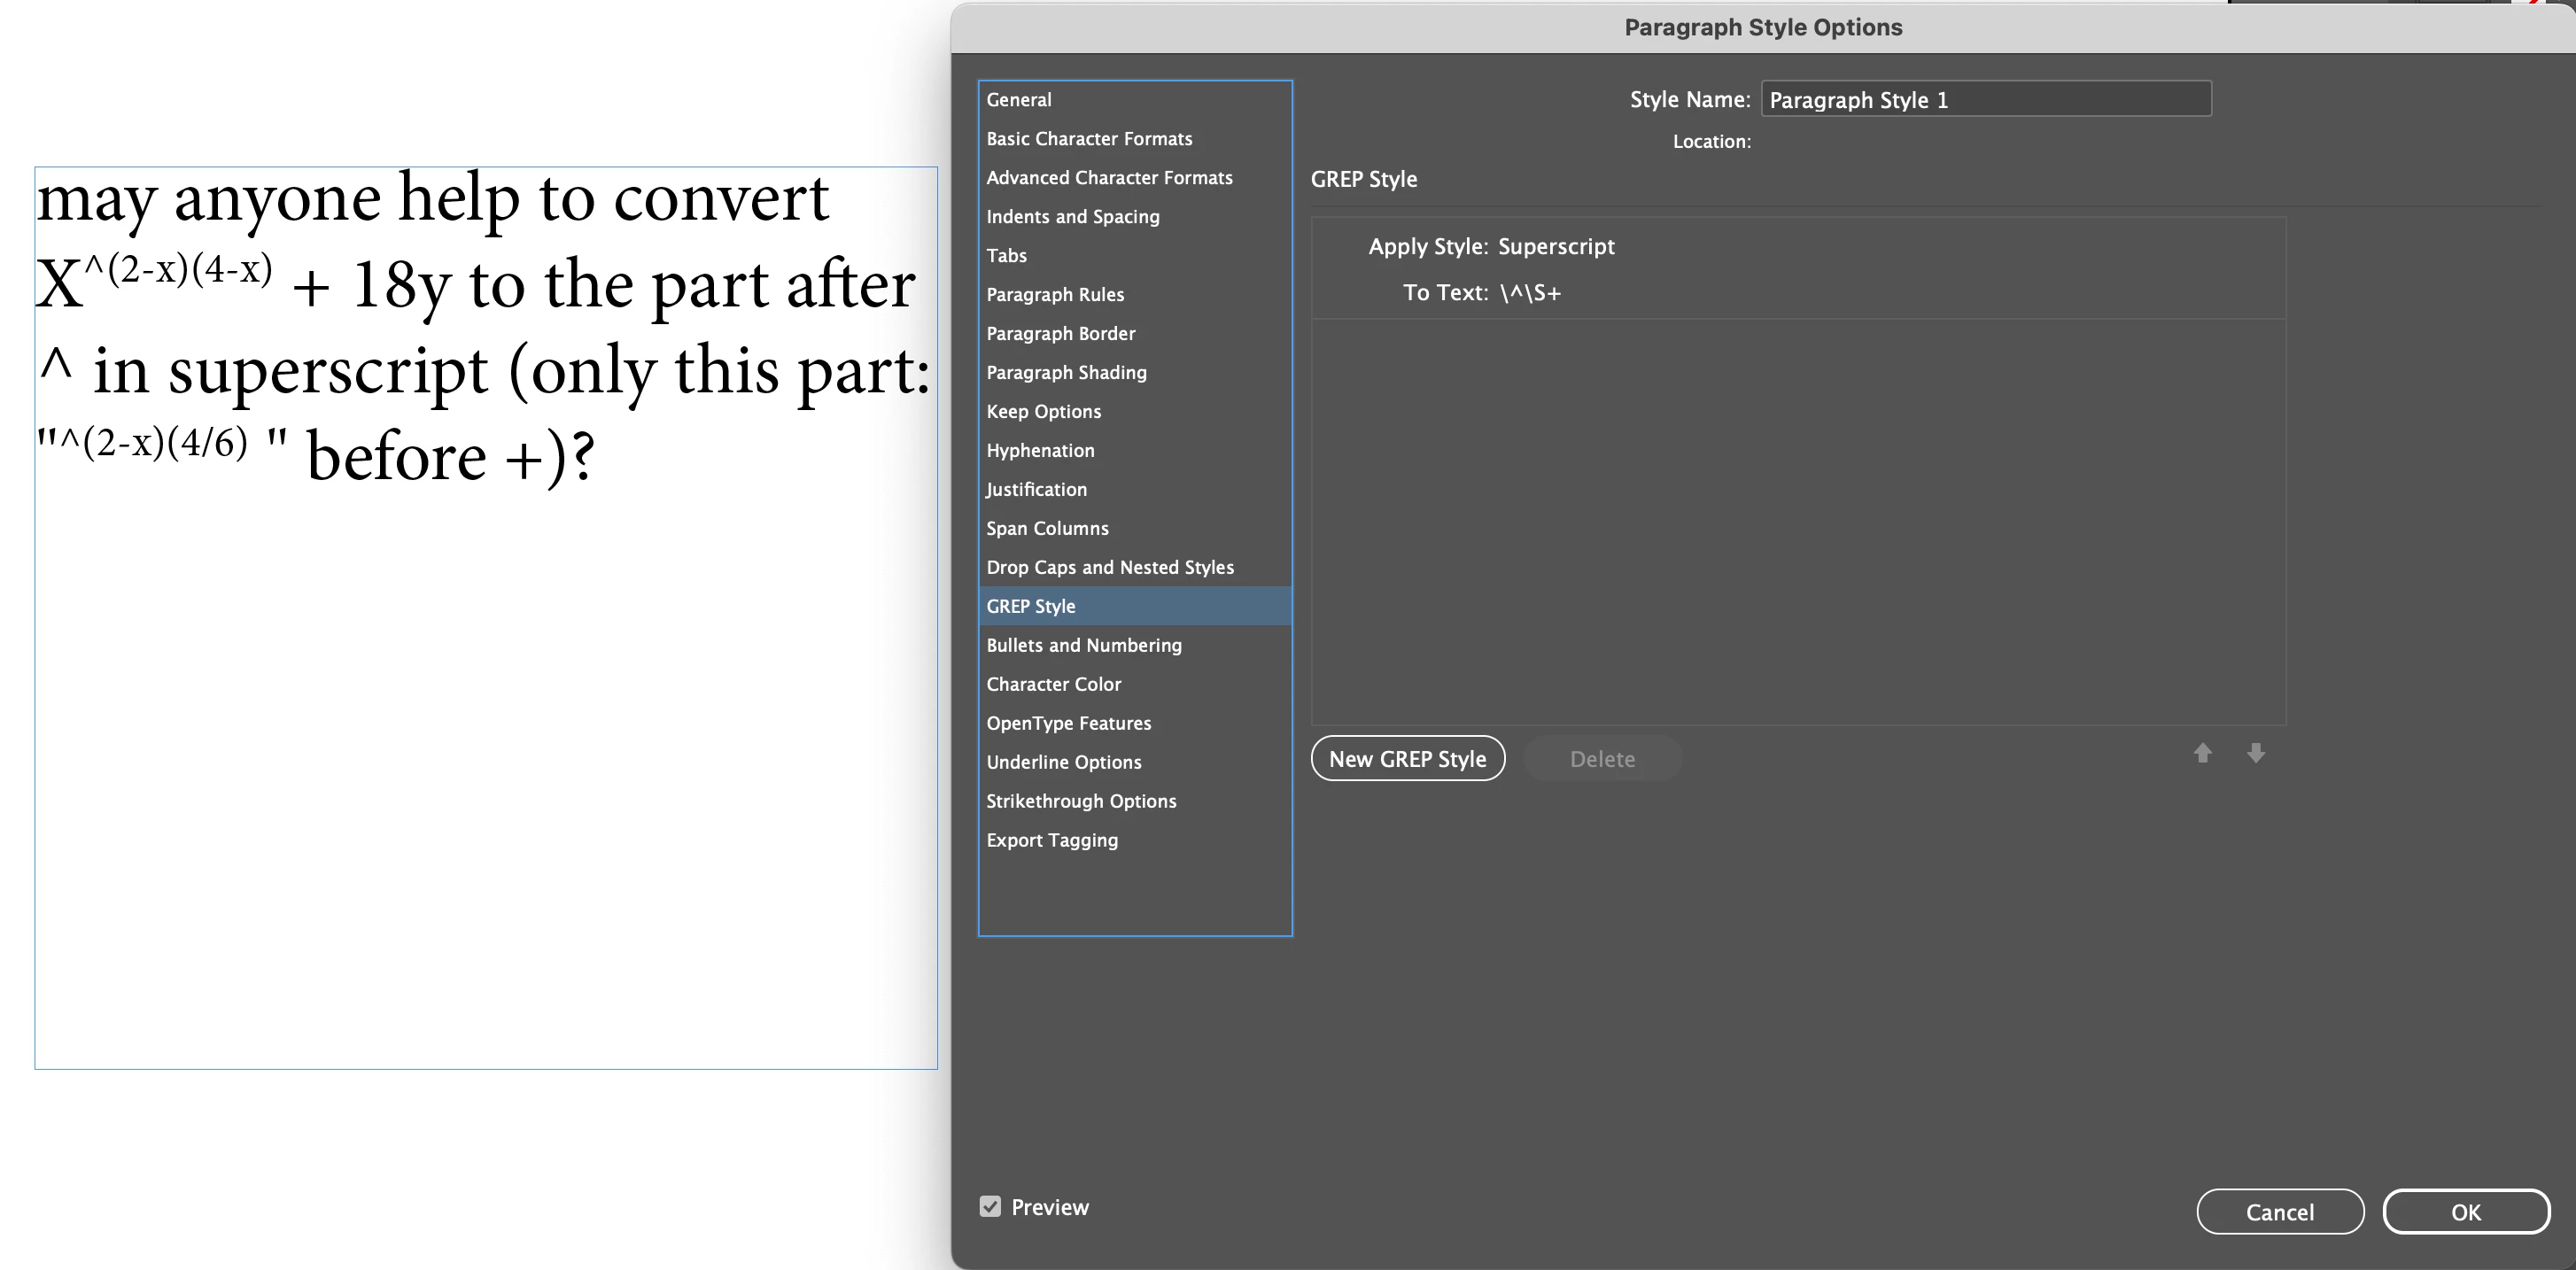2576x1270 pixels.
Task: Go to Indents and Spacing options
Action: 1073,217
